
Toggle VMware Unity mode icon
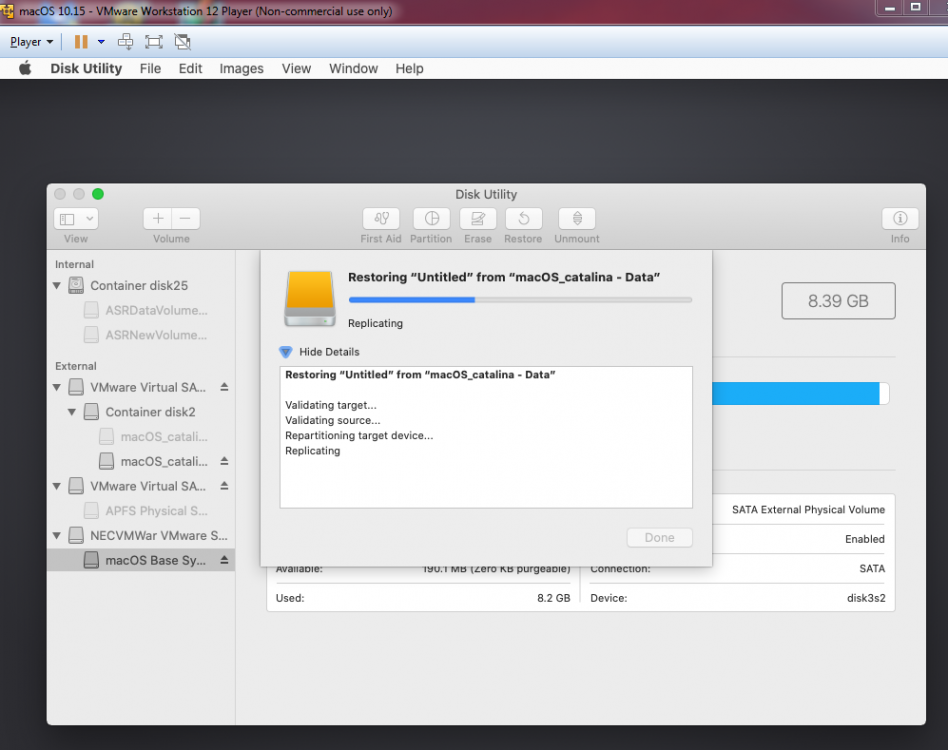(182, 42)
